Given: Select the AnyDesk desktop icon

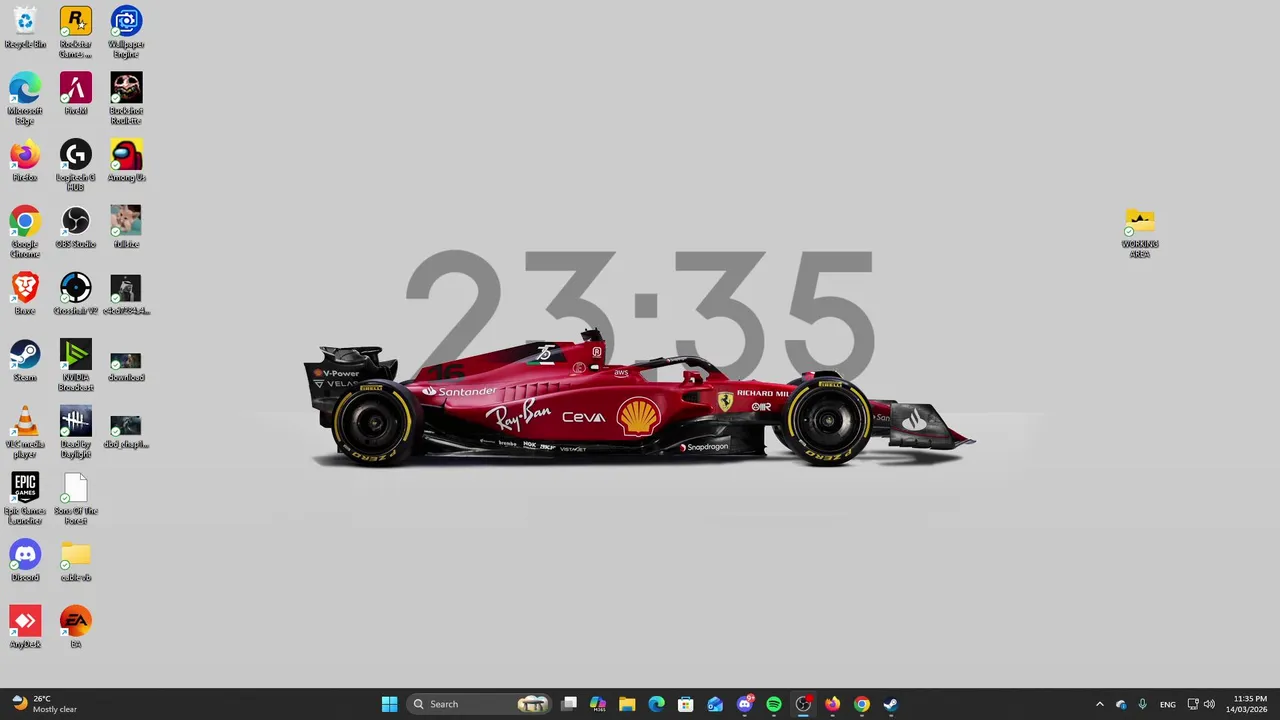Looking at the screenshot, I should 25,627.
